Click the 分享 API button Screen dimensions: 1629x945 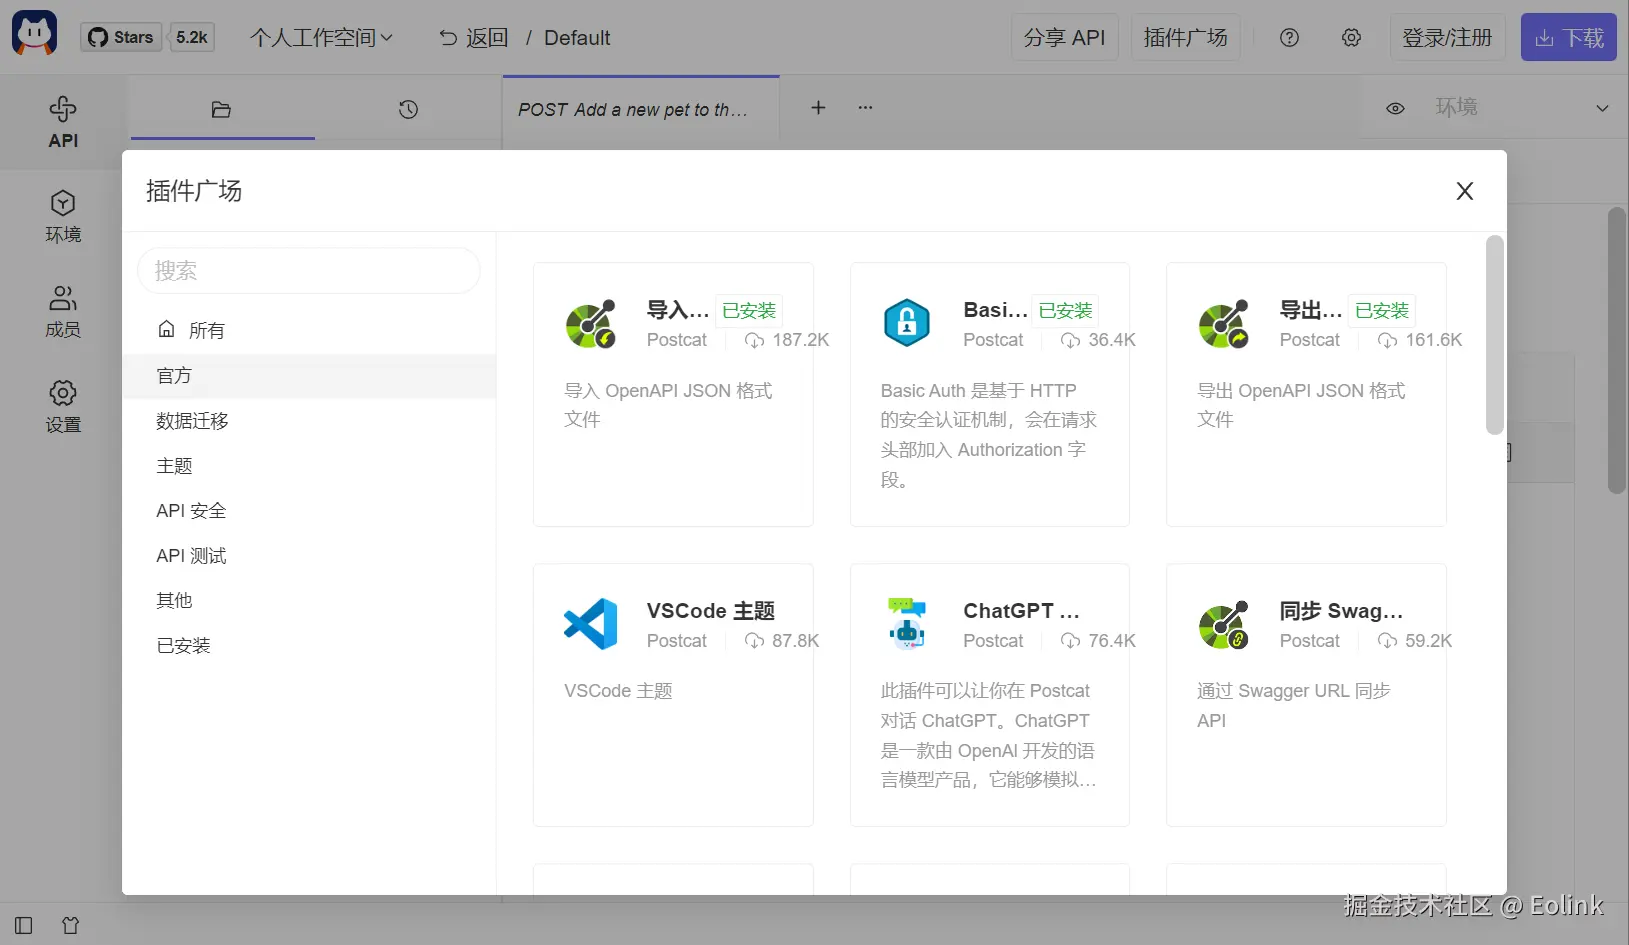click(1064, 38)
